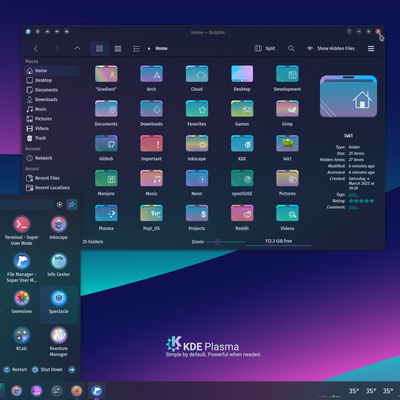Screen dimensions: 400x400
Task: Select the "Gradient" folder icon
Action: click(106, 74)
